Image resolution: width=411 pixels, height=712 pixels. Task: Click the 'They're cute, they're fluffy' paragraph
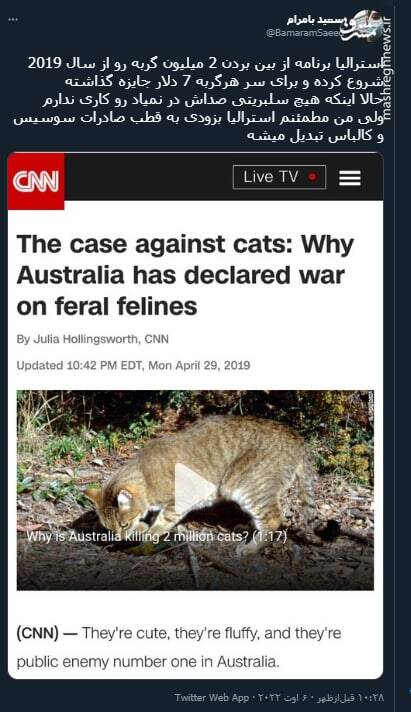point(179,647)
